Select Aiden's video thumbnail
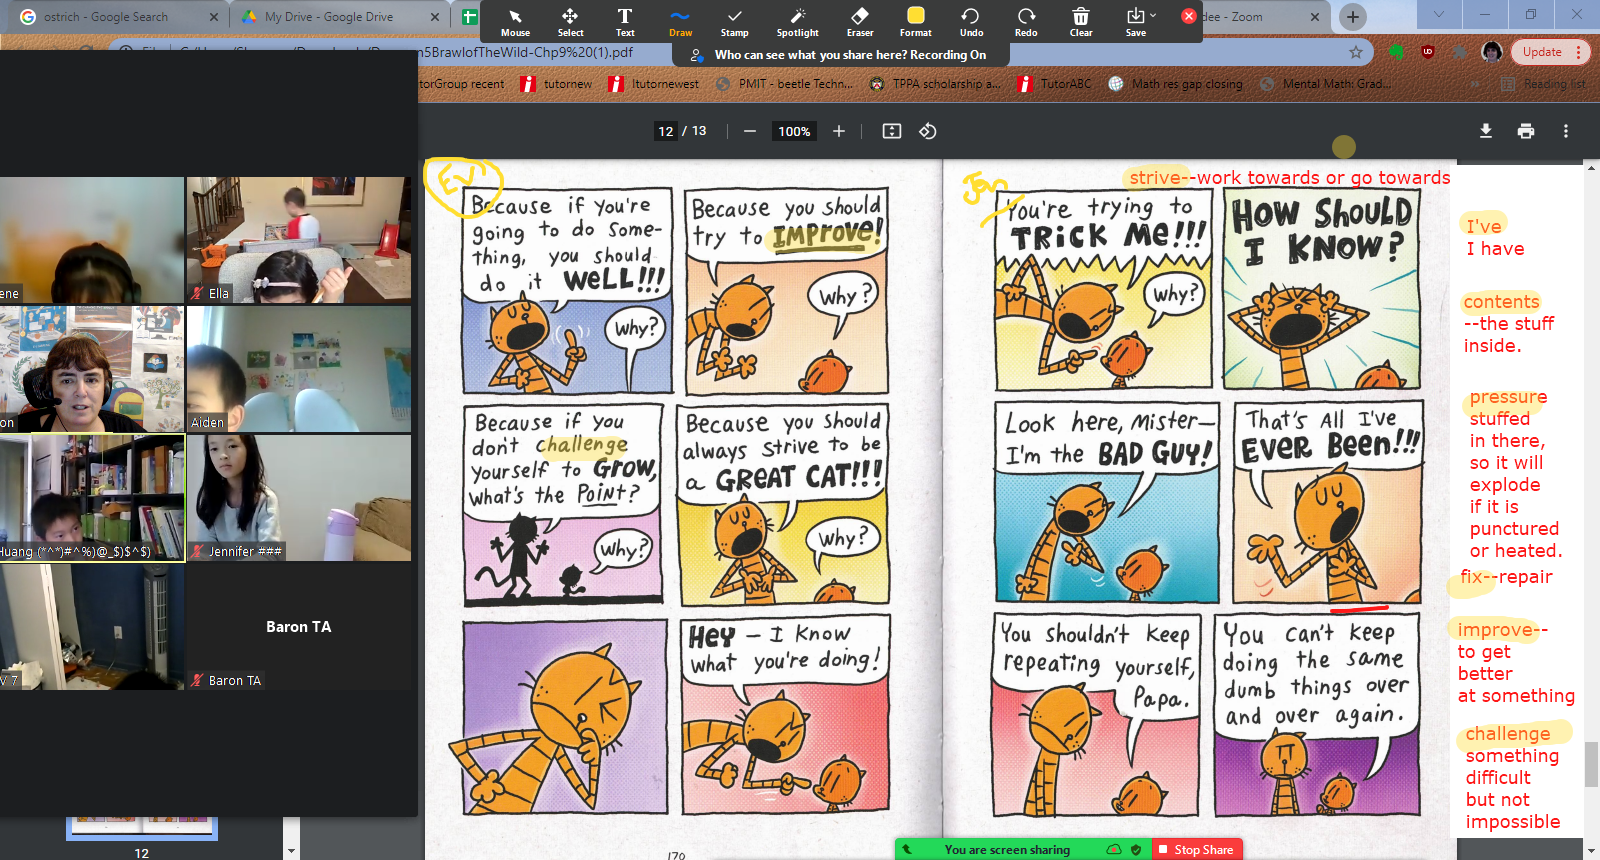This screenshot has width=1600, height=860. tap(299, 369)
